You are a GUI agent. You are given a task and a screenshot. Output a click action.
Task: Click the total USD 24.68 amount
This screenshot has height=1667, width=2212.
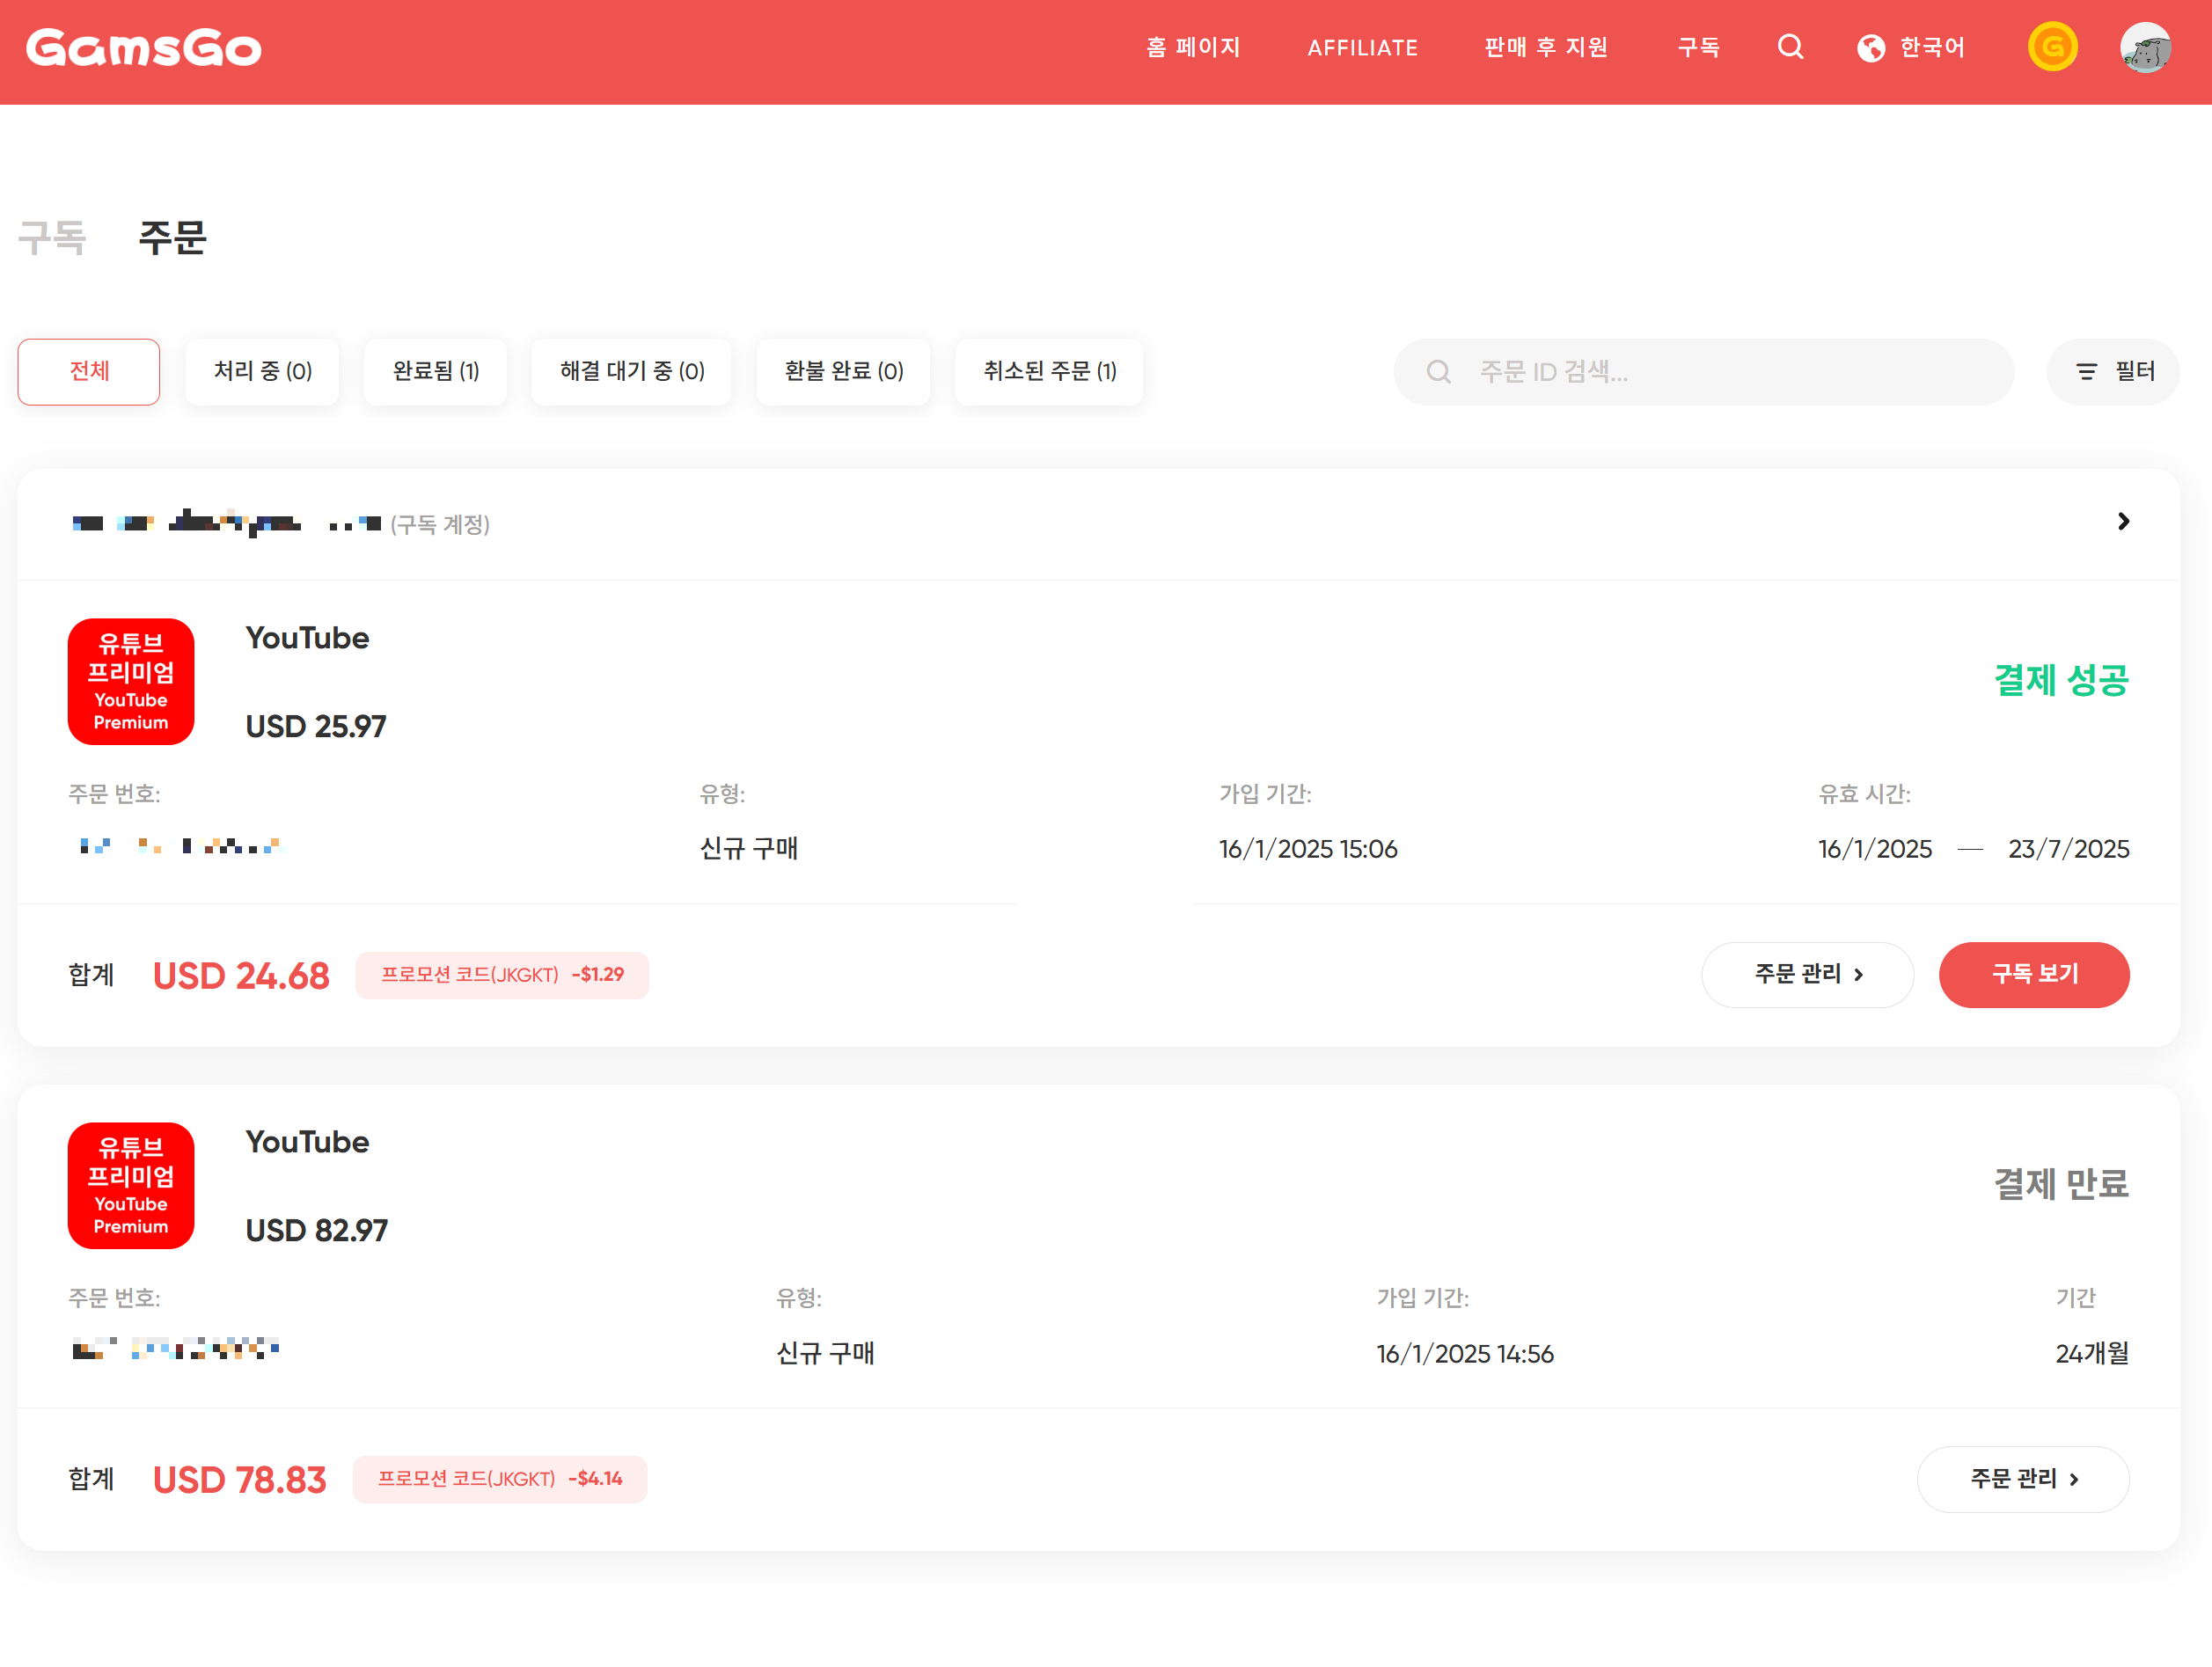pyautogui.click(x=240, y=975)
